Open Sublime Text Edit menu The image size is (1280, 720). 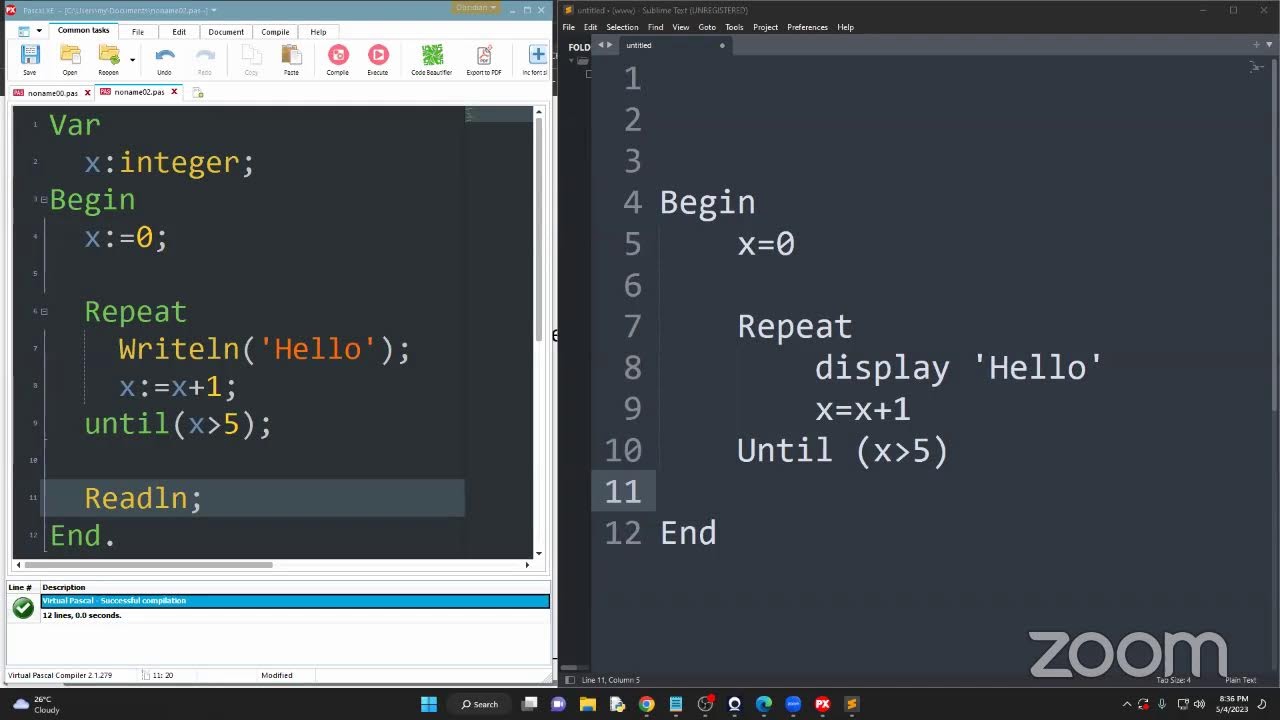pyautogui.click(x=590, y=27)
